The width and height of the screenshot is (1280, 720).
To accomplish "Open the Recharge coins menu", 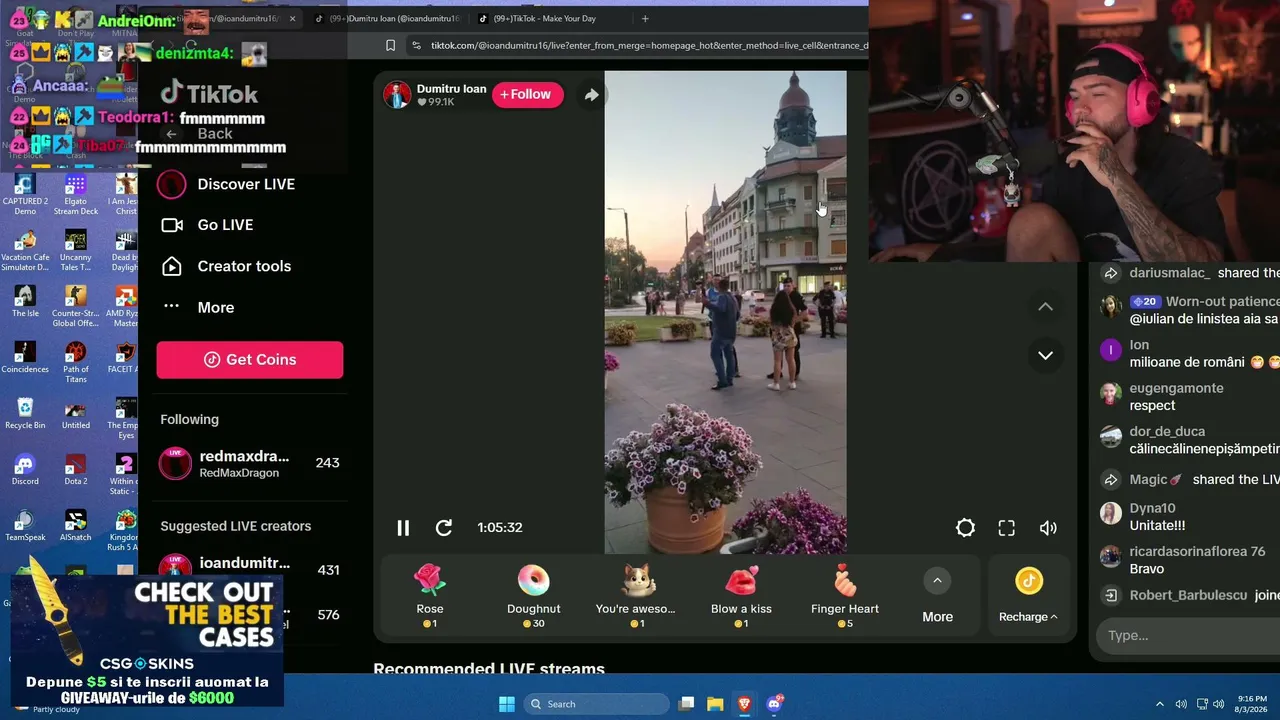I will click(x=1028, y=597).
